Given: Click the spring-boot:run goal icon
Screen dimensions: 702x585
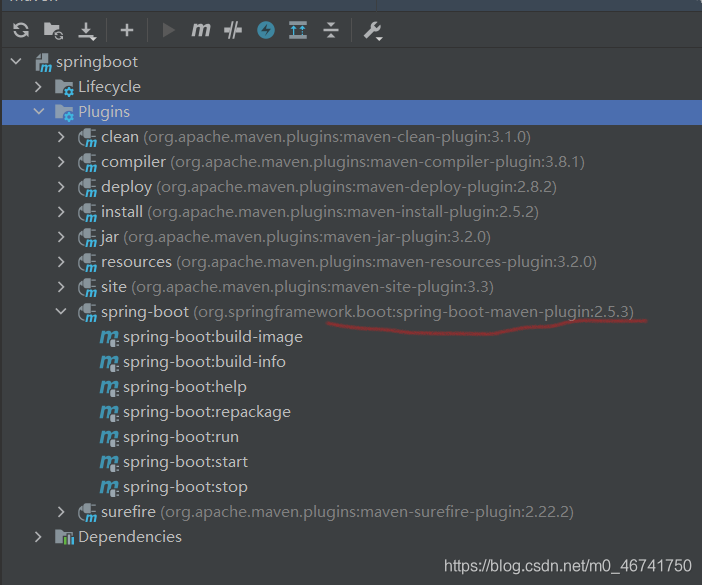Looking at the screenshot, I should pyautogui.click(x=109, y=437).
